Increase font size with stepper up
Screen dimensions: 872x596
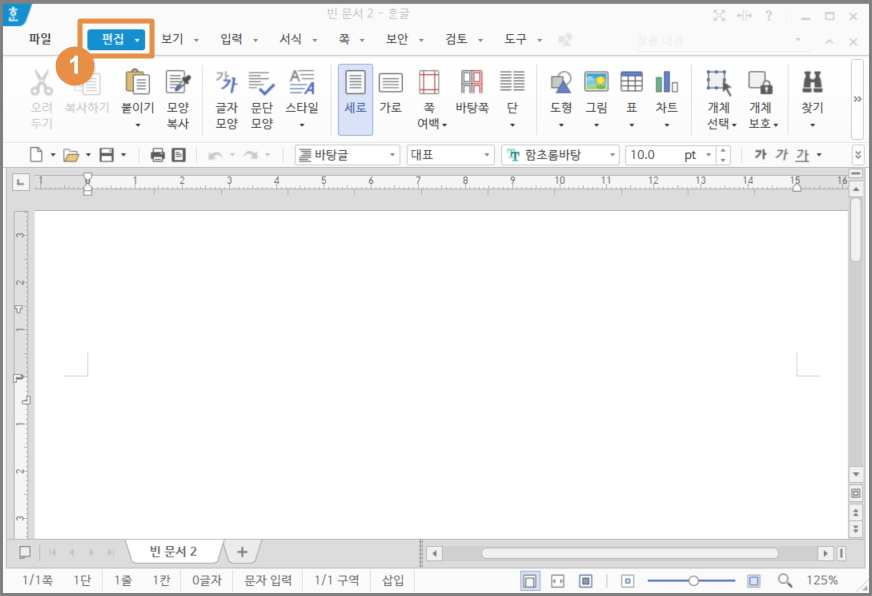pyautogui.click(x=722, y=150)
